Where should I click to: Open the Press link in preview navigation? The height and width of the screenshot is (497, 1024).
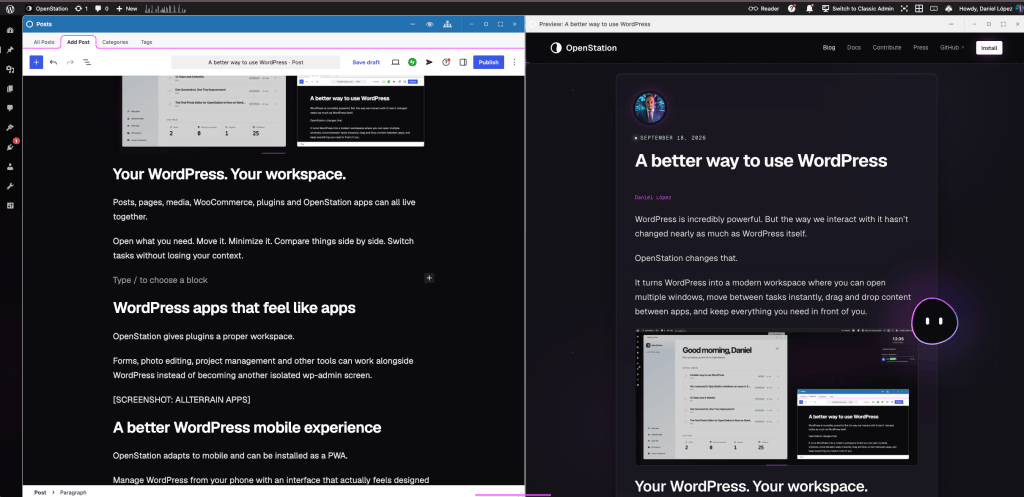click(921, 48)
